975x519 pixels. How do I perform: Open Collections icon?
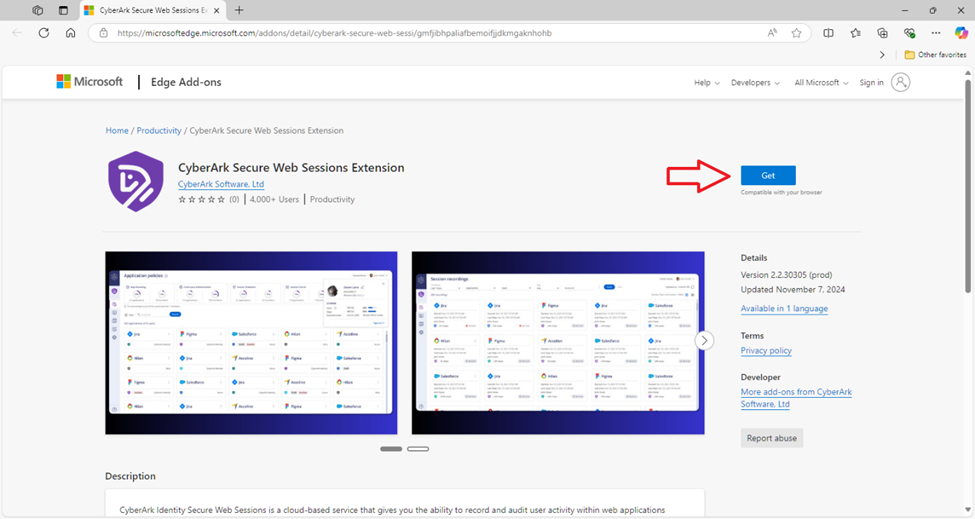coord(882,33)
